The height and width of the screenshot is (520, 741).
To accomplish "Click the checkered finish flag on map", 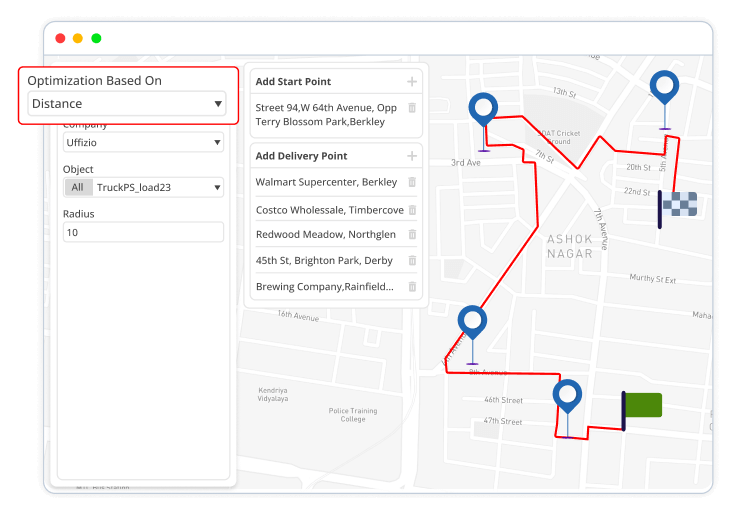I will [x=678, y=209].
